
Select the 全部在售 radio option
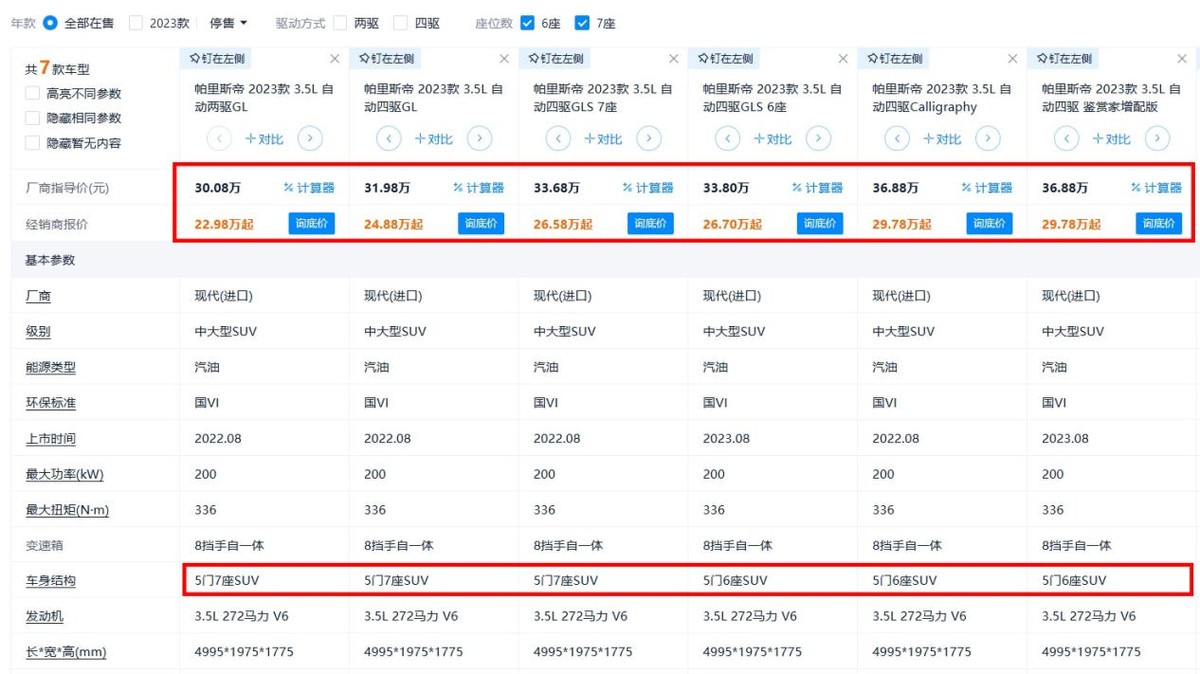click(50, 23)
